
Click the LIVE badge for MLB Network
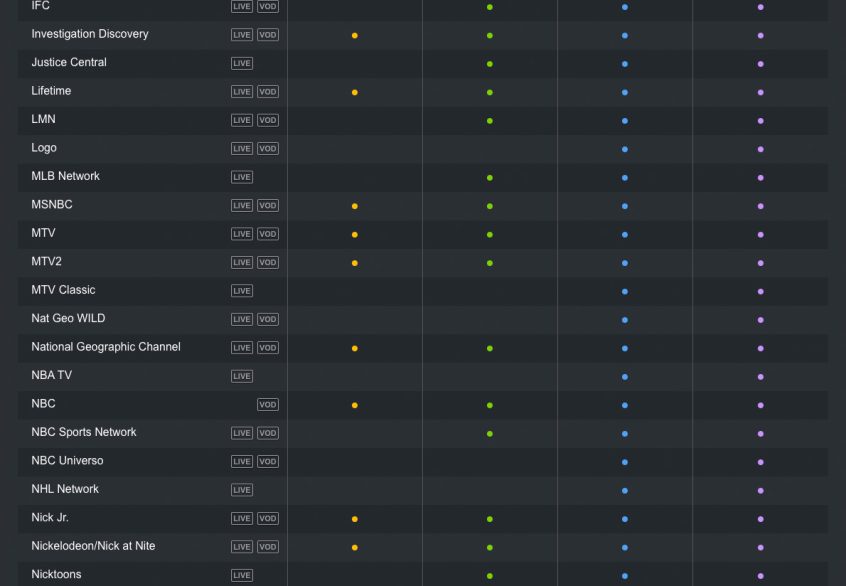click(242, 178)
